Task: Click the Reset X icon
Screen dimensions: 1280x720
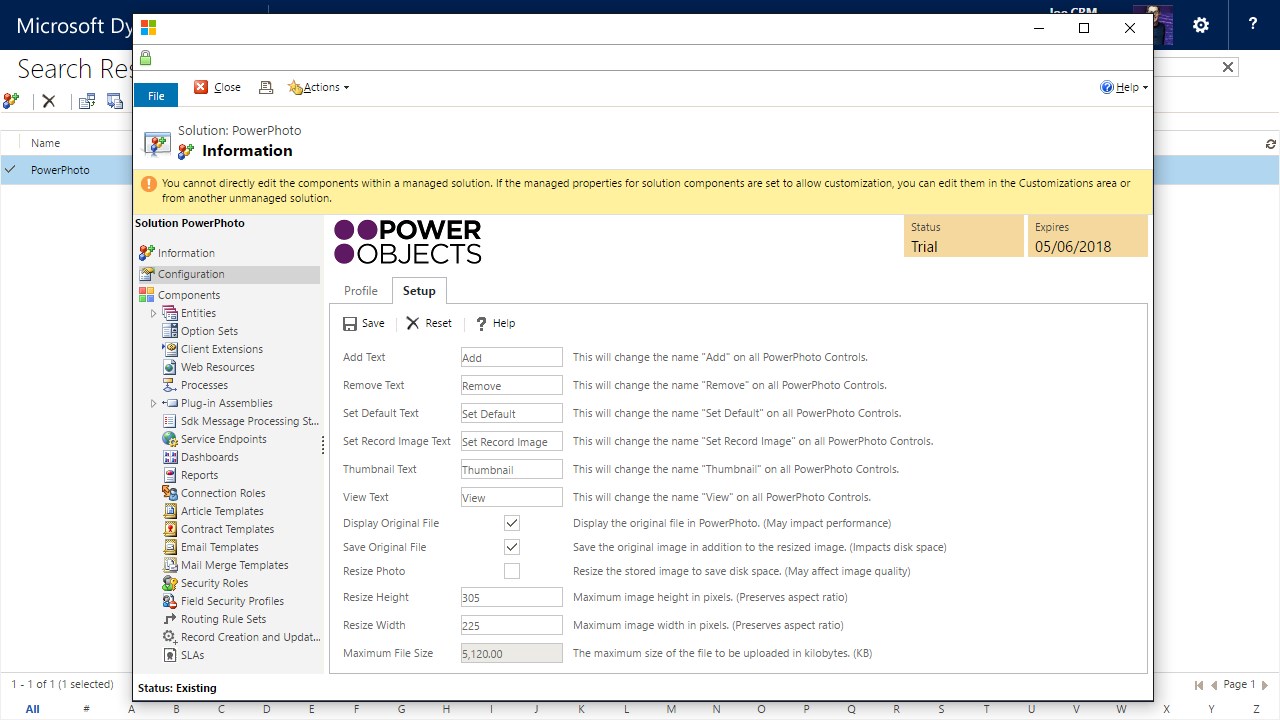Action: (x=413, y=324)
